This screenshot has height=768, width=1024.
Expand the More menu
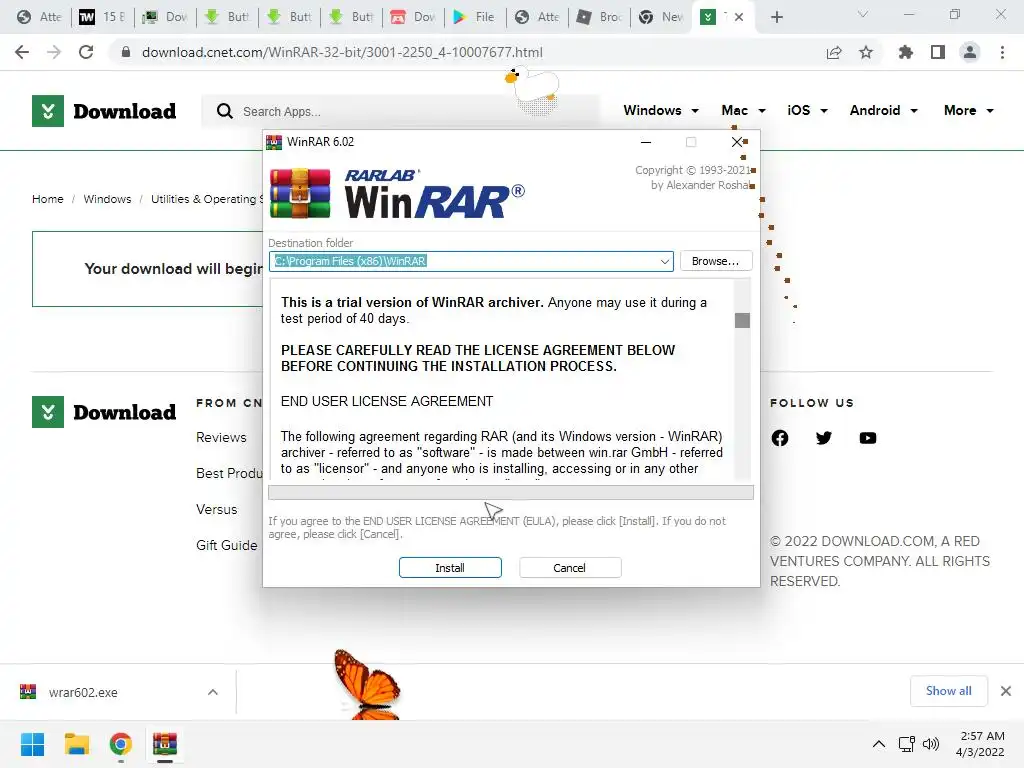(x=968, y=110)
